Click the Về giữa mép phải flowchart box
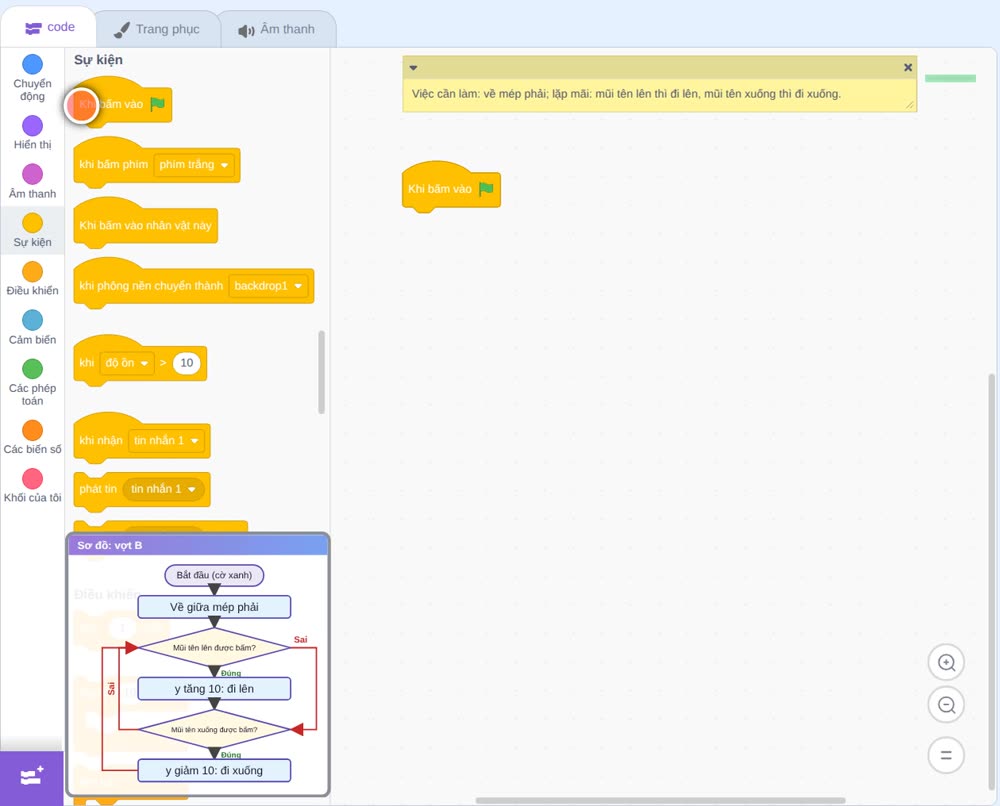 pos(214,607)
